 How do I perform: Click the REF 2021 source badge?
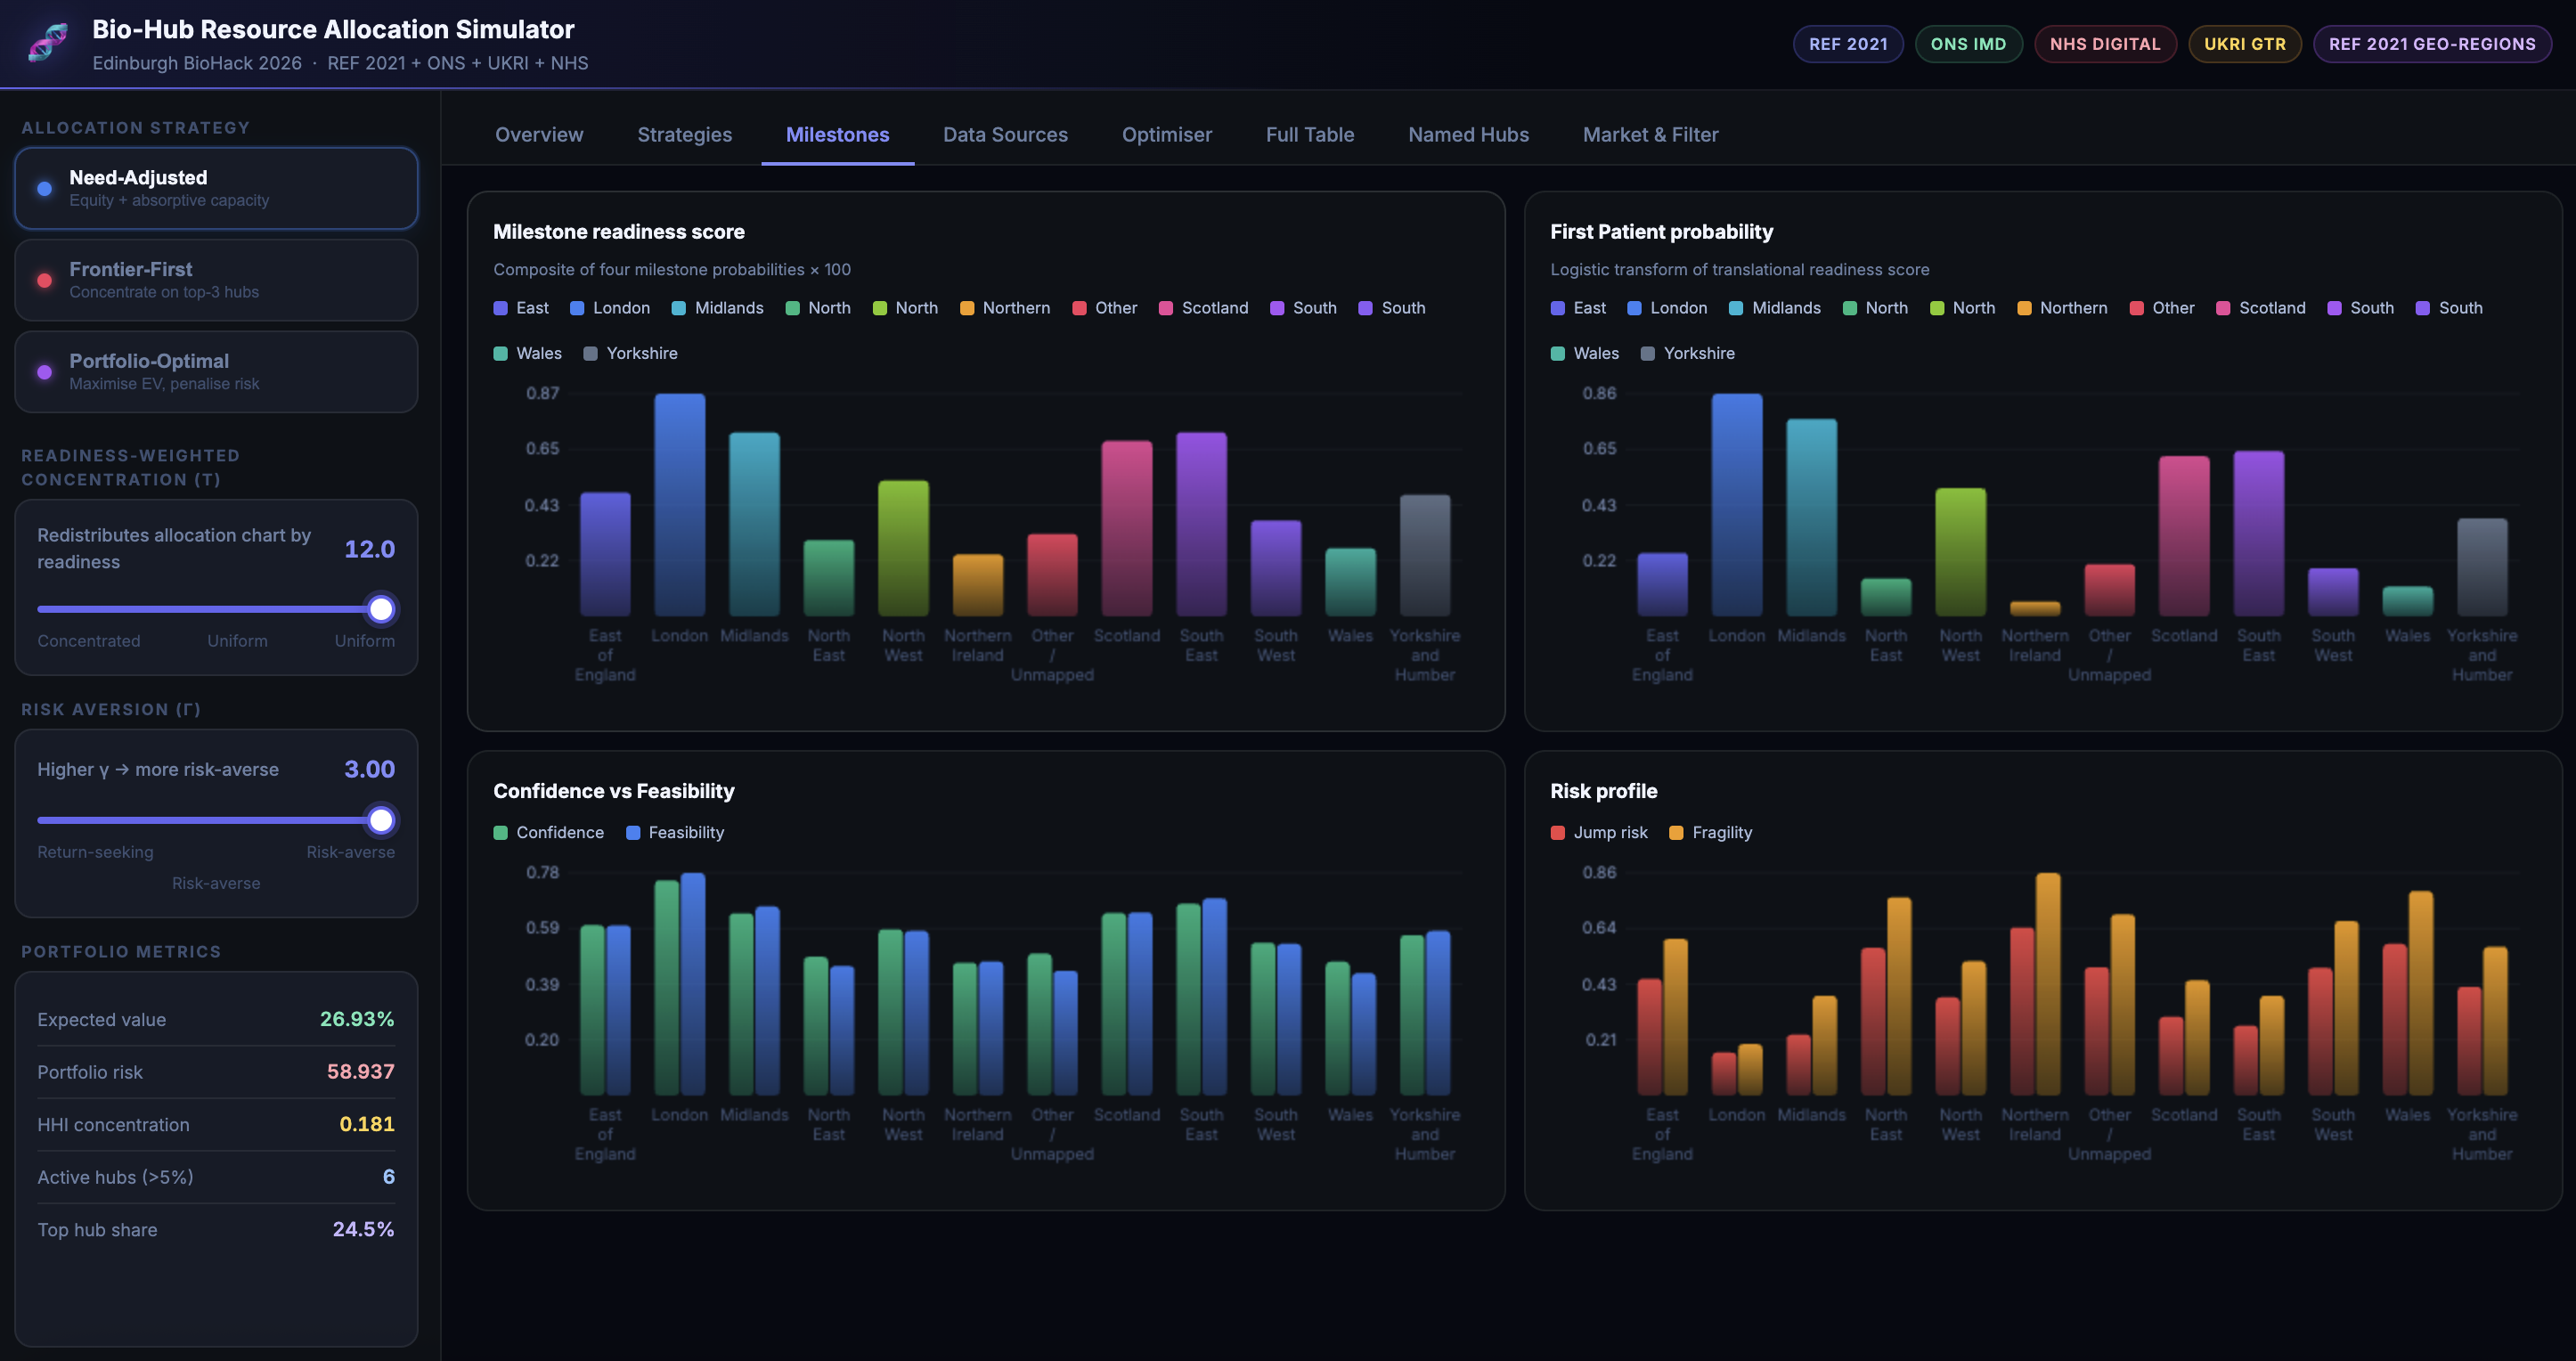click(1847, 44)
